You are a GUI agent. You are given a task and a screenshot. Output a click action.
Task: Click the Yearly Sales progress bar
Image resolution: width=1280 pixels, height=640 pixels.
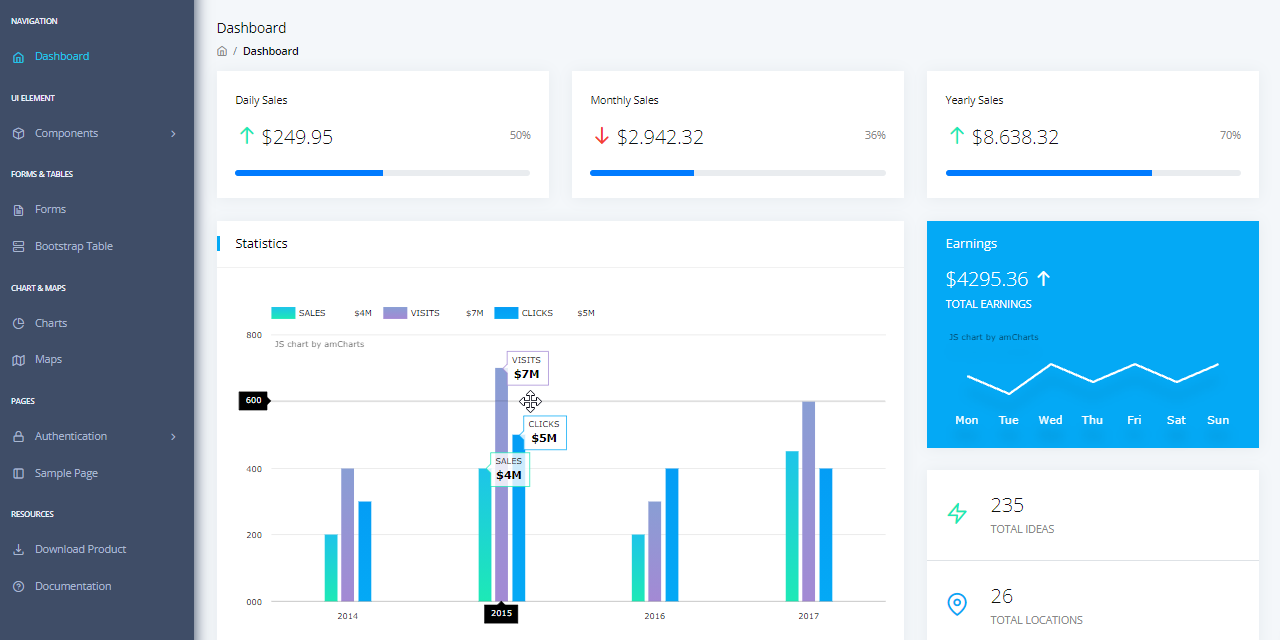tap(1092, 173)
